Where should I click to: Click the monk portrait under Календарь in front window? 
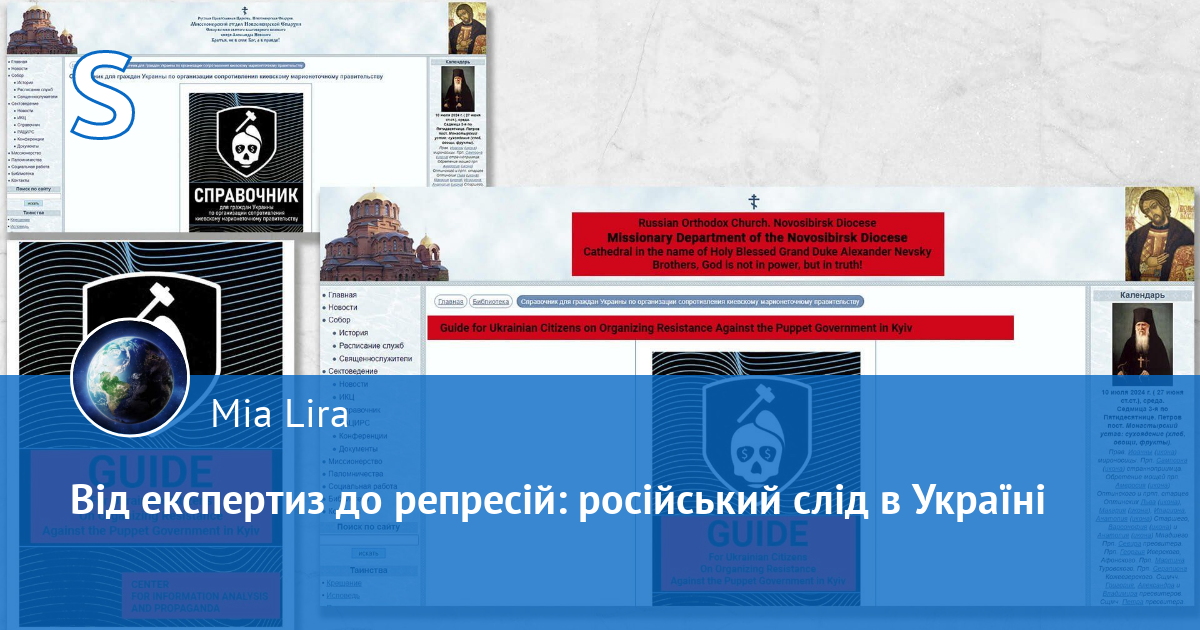pyautogui.click(x=1141, y=343)
